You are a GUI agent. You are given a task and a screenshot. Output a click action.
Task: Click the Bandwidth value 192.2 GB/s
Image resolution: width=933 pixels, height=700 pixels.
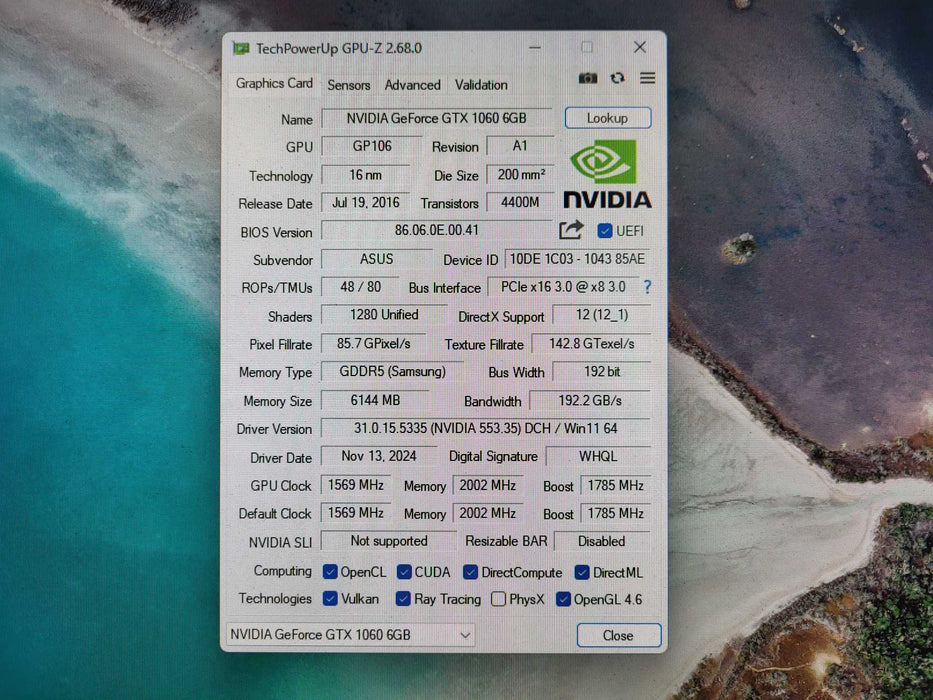[x=590, y=401]
